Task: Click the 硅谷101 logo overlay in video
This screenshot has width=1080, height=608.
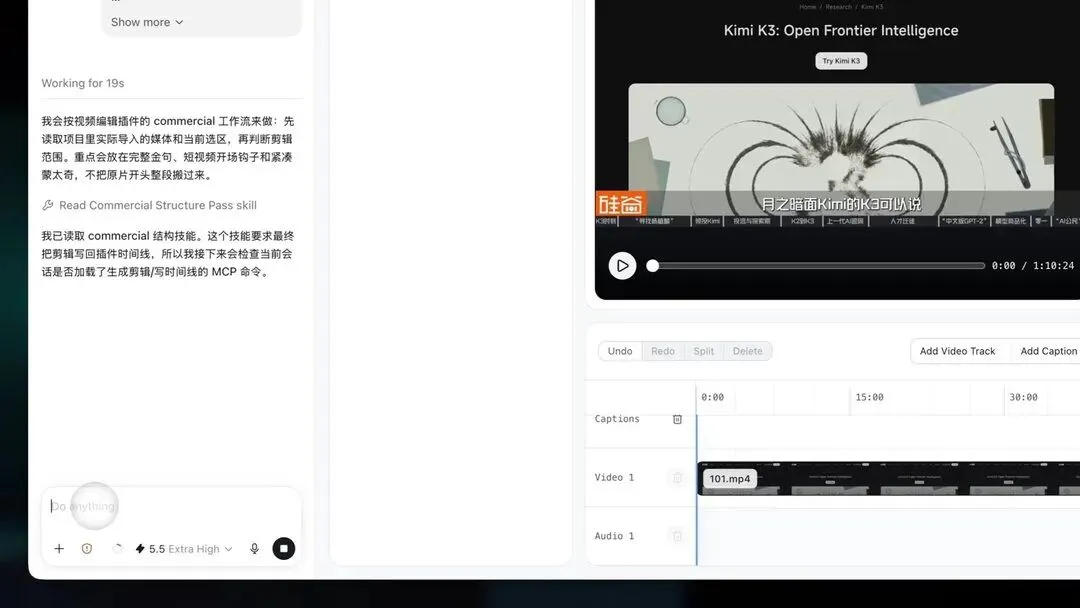Action: [x=621, y=204]
